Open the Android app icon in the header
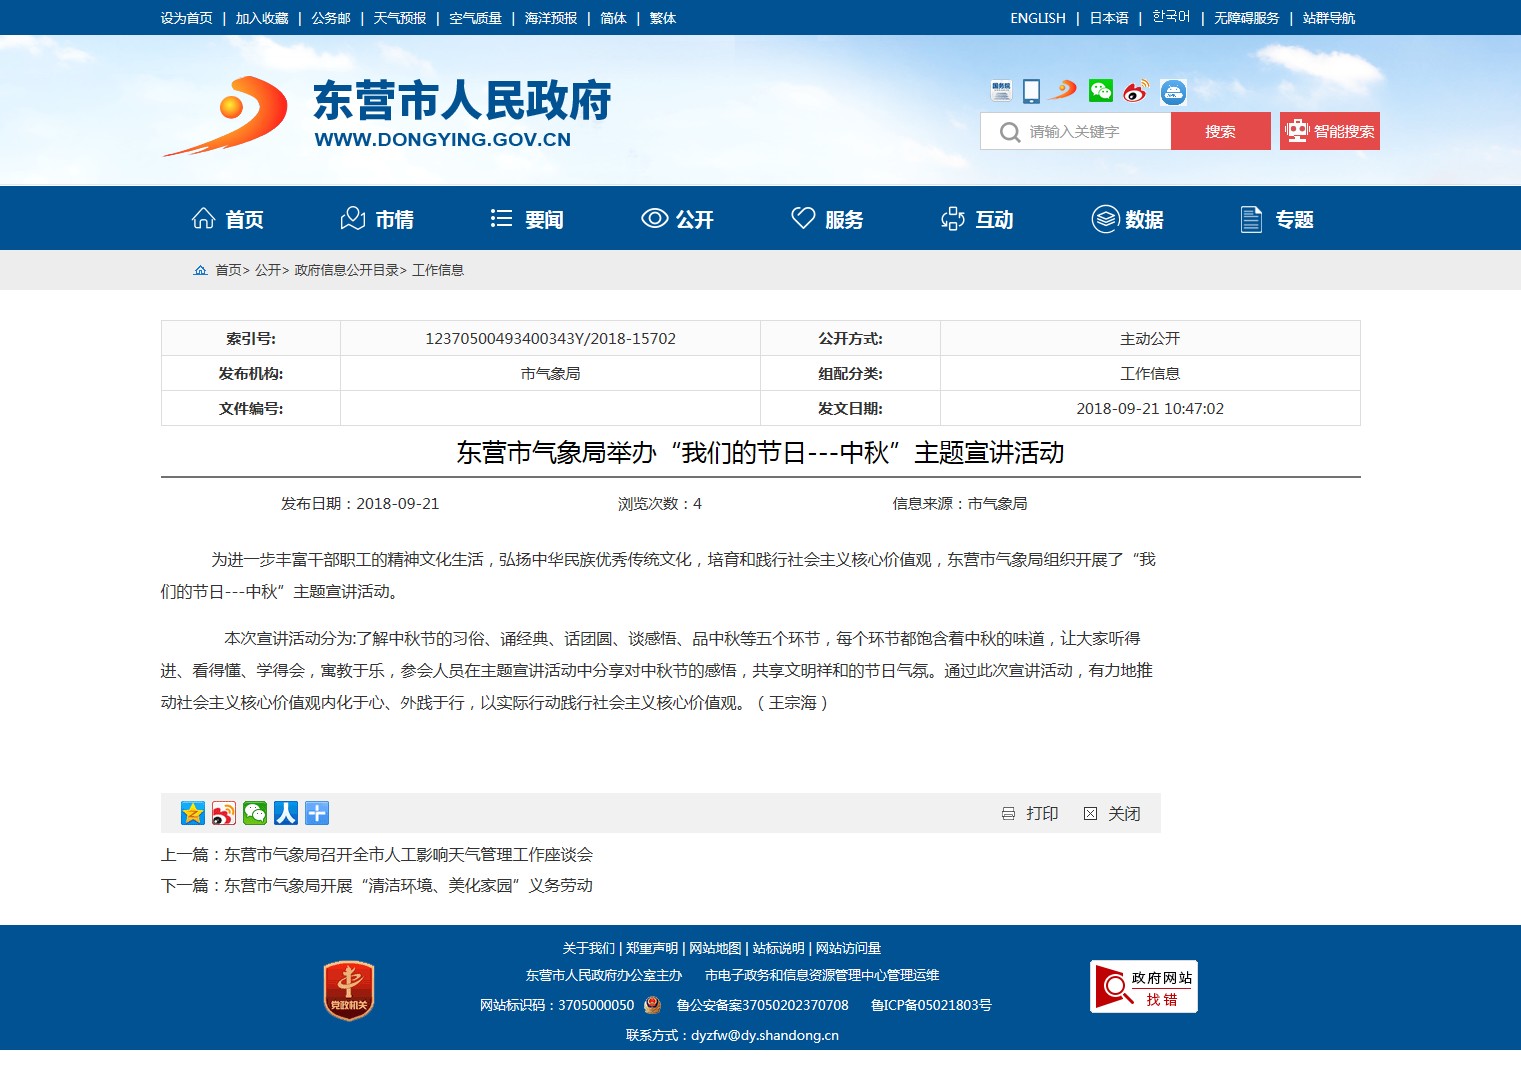 tap(1173, 92)
